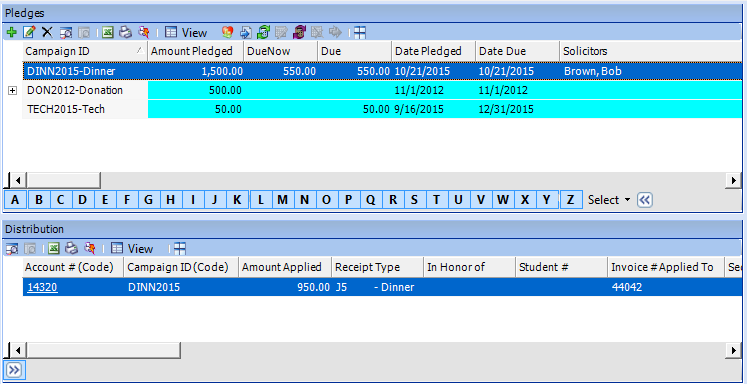Click Distribution horizontal scrollbar right arrow
This screenshot has height=384, width=747.
pyautogui.click(x=734, y=351)
